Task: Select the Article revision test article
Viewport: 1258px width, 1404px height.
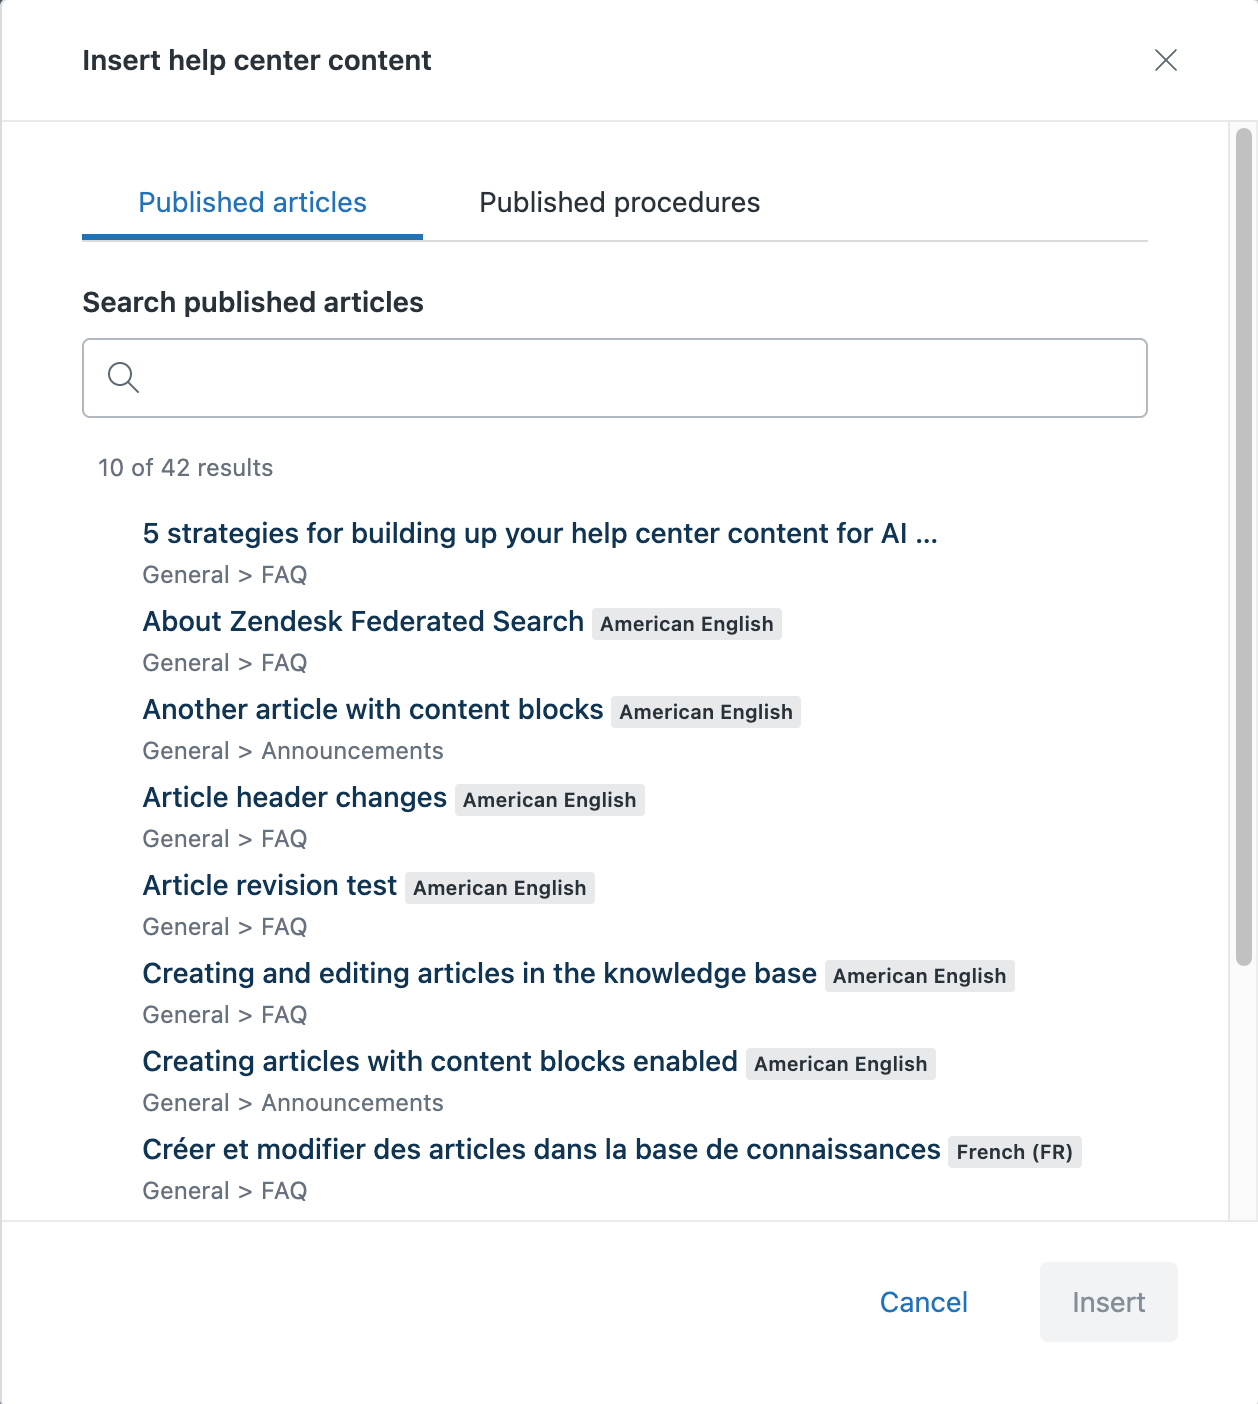Action: pos(270,886)
